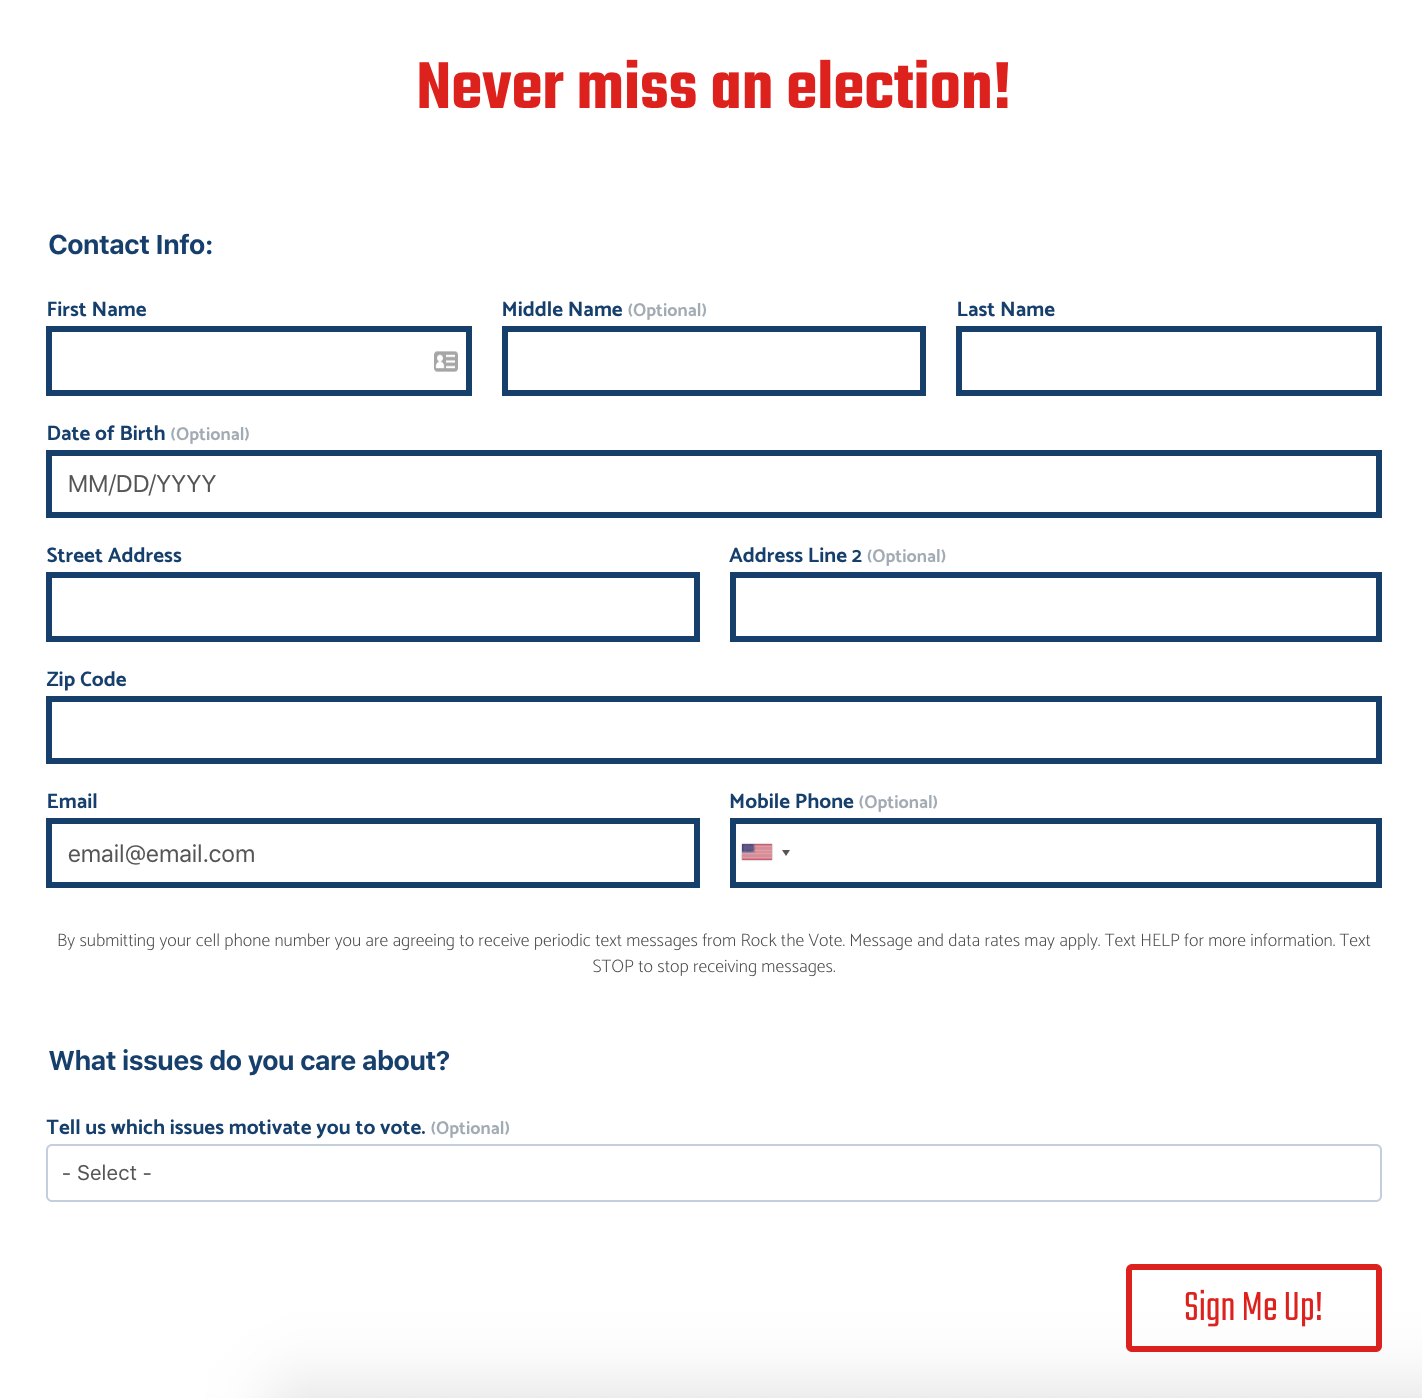Click the Date of Birth field

pyautogui.click(x=714, y=484)
